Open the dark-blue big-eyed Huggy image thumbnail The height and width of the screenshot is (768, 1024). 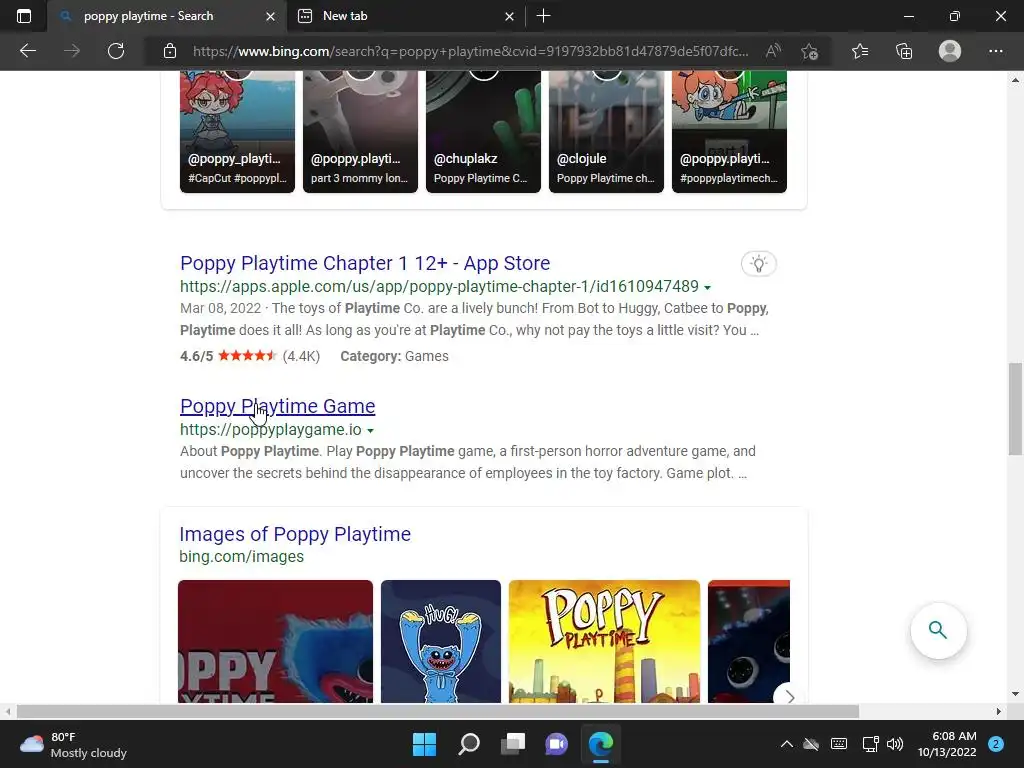click(x=748, y=641)
